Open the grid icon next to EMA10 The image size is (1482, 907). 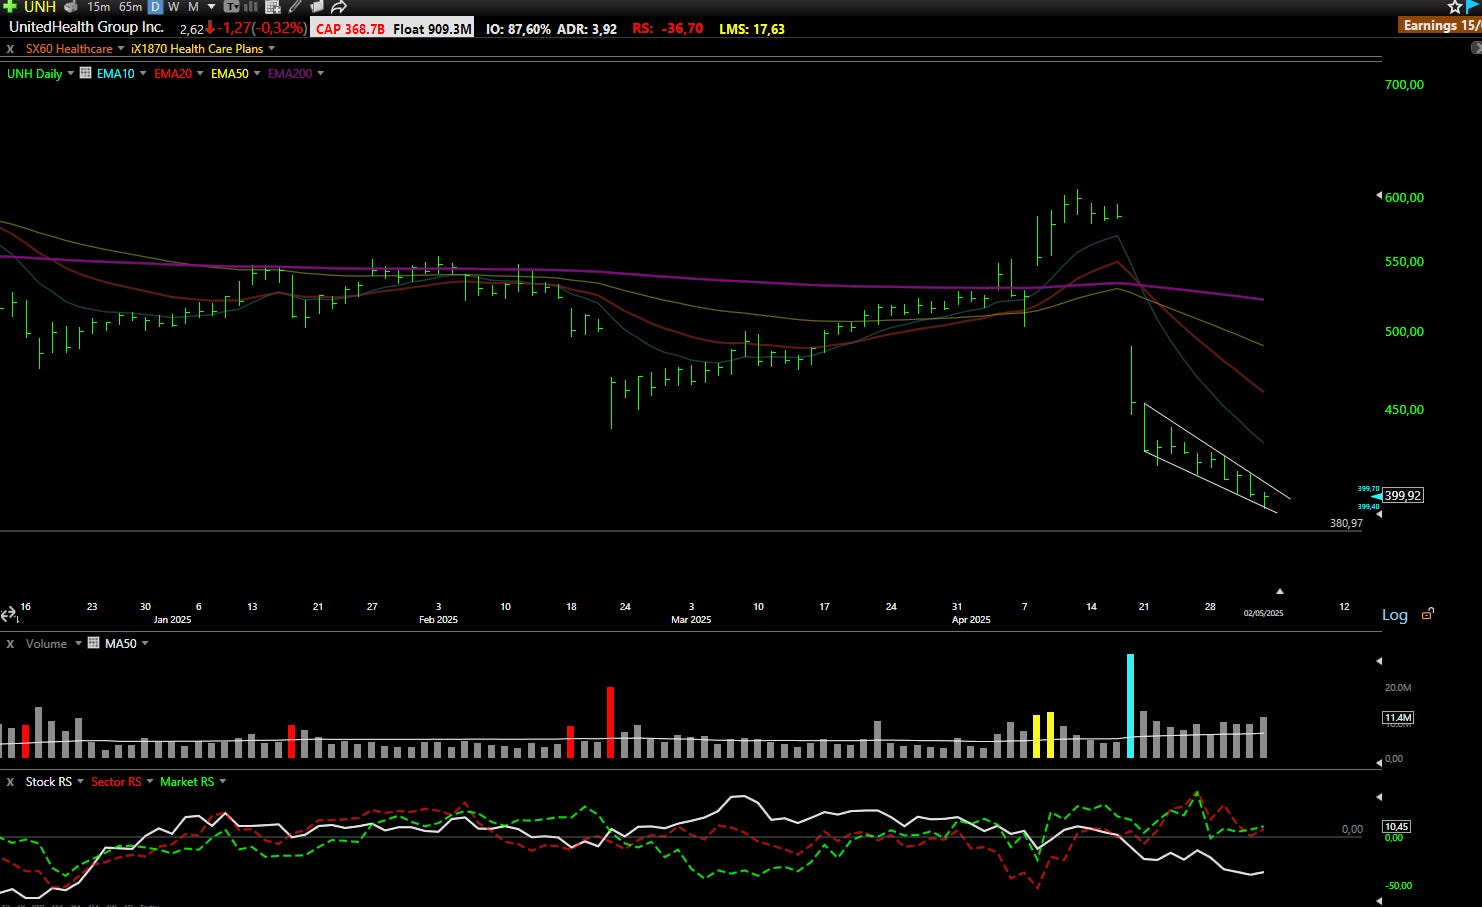(86, 73)
